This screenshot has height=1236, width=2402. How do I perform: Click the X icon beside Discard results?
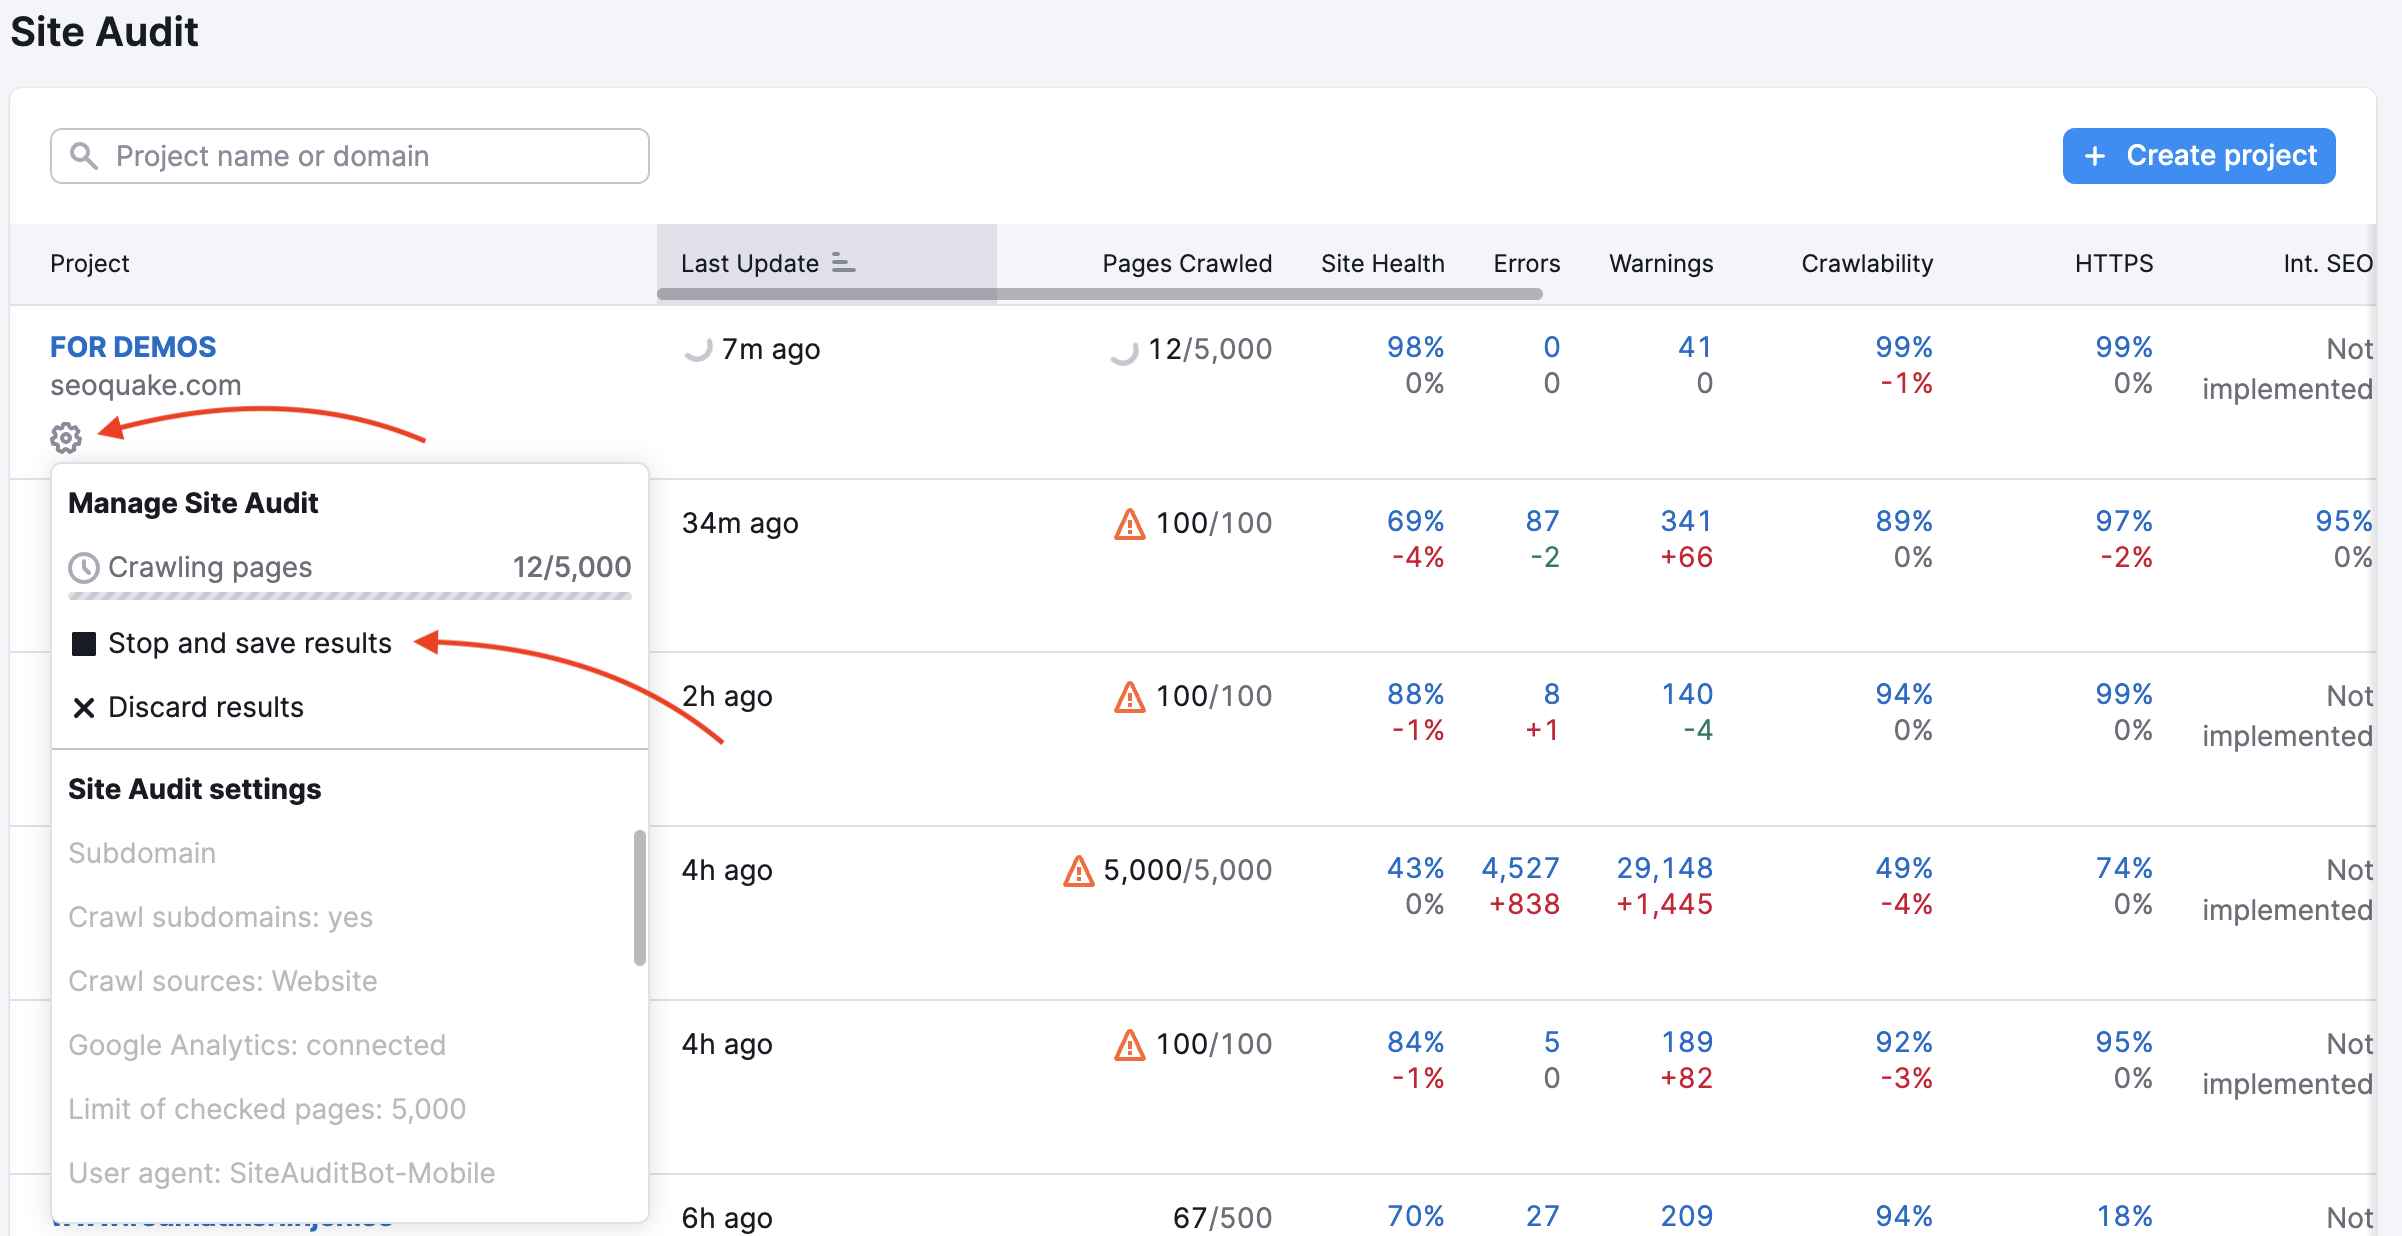pos(84,707)
